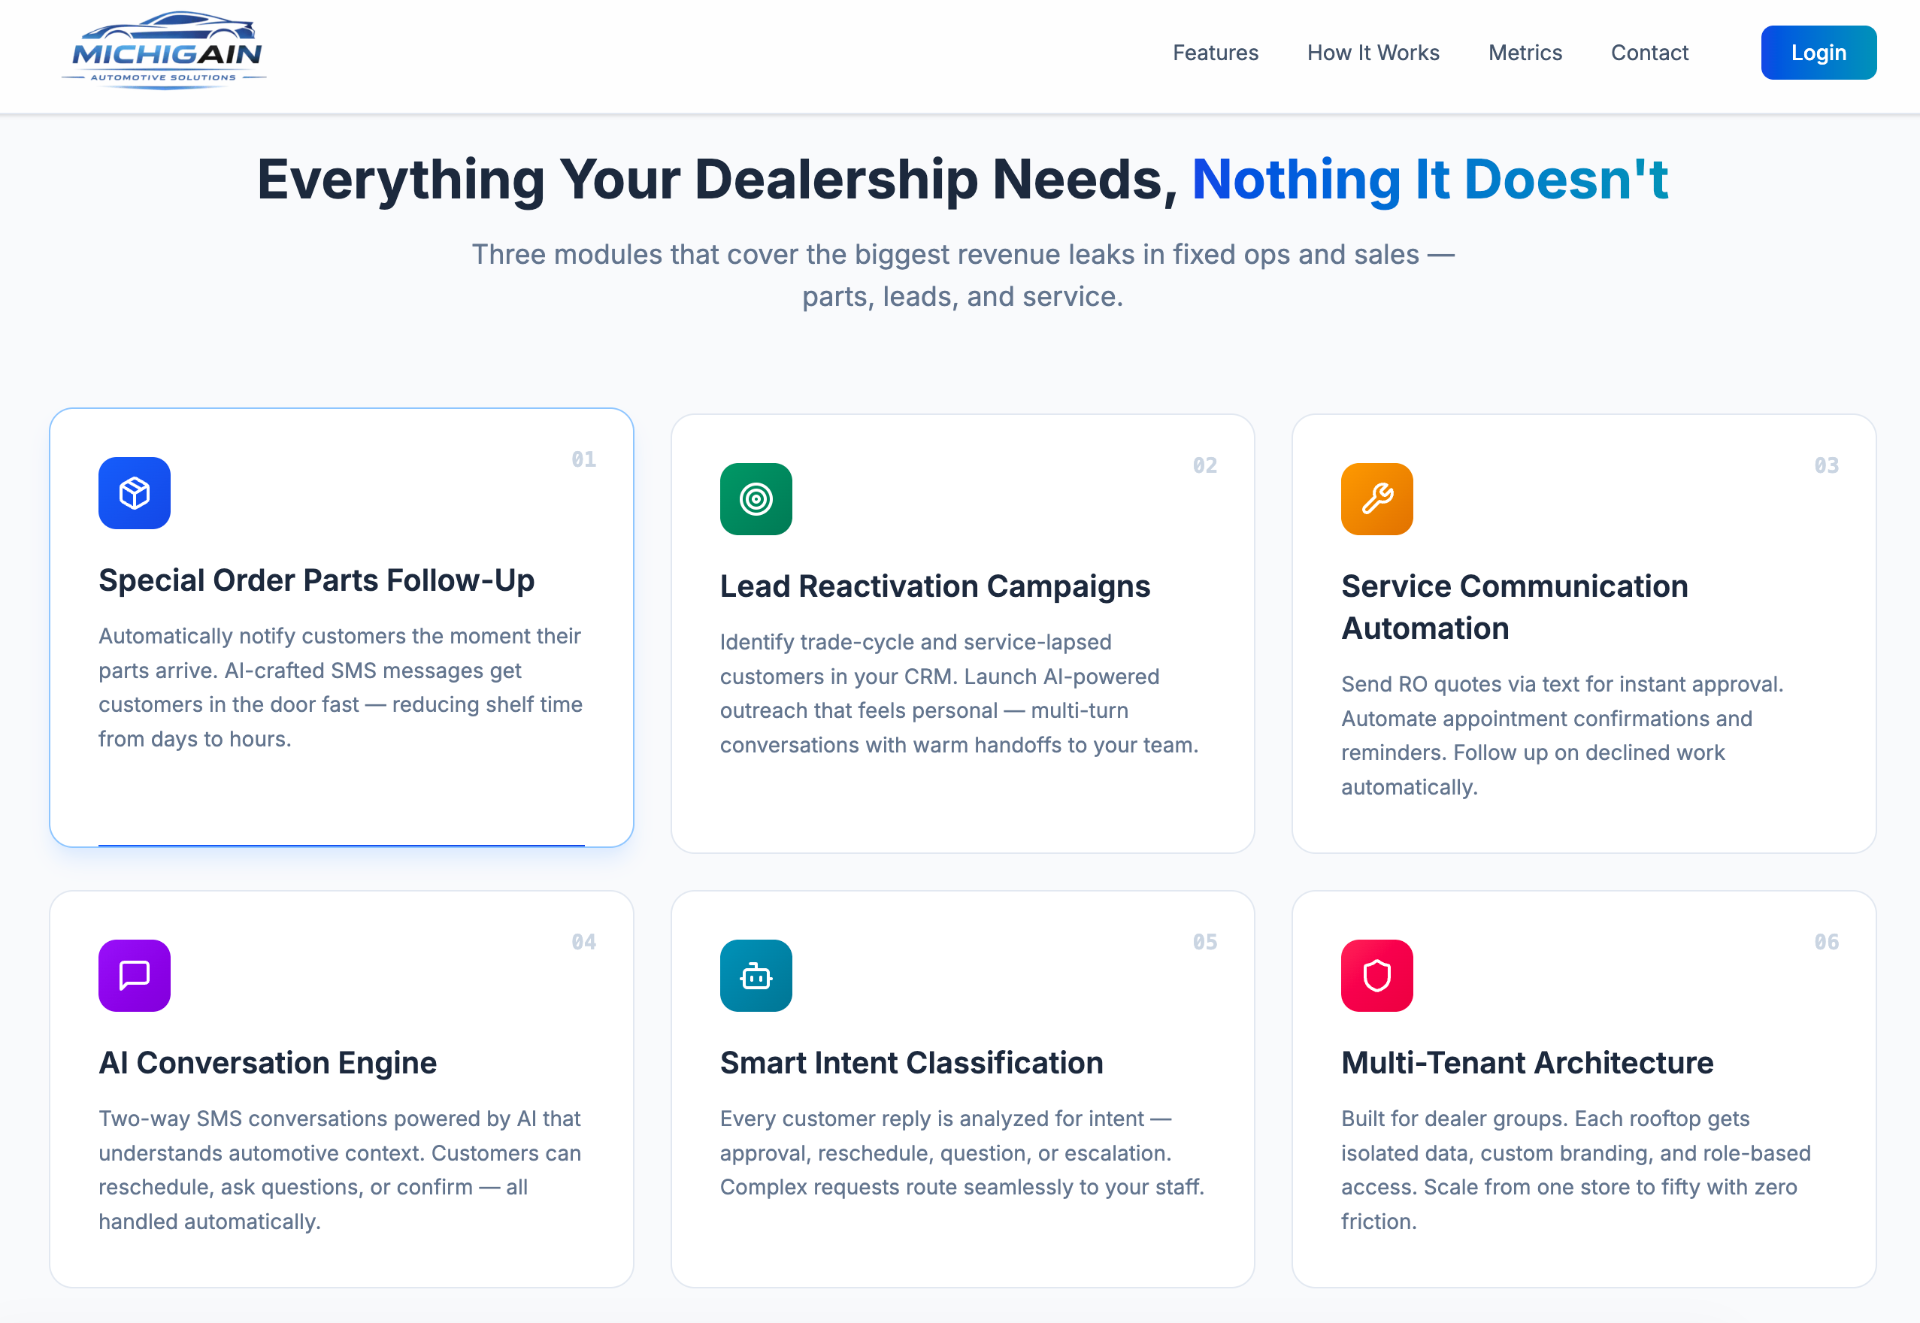Select the Lead Reactivation Campaigns card title
Viewport: 1920px width, 1323px height.
[x=935, y=586]
